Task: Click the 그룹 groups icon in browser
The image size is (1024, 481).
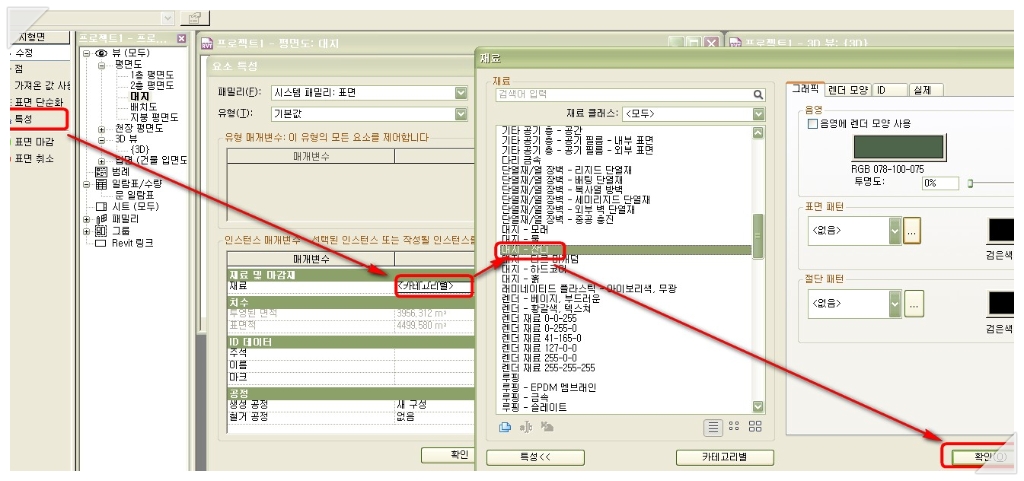Action: (x=101, y=230)
